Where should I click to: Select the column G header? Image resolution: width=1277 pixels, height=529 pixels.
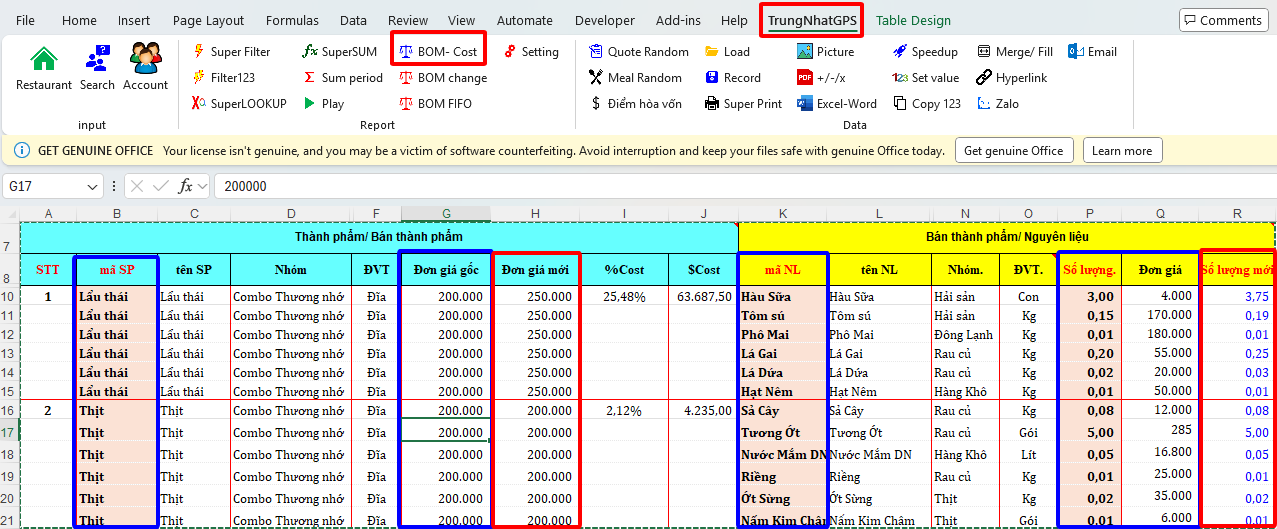click(x=446, y=213)
